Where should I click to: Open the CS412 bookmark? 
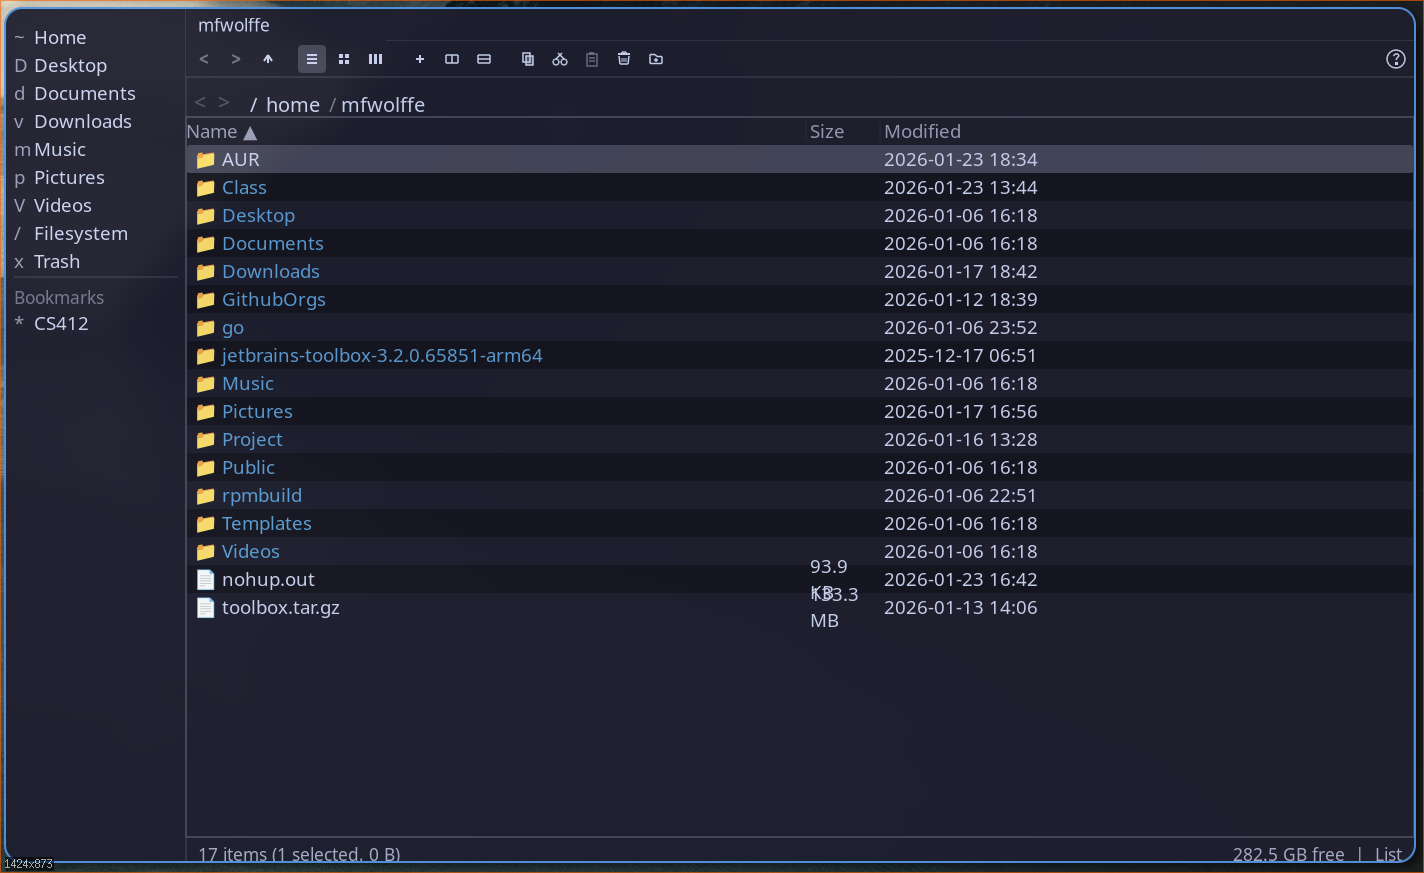click(62, 323)
